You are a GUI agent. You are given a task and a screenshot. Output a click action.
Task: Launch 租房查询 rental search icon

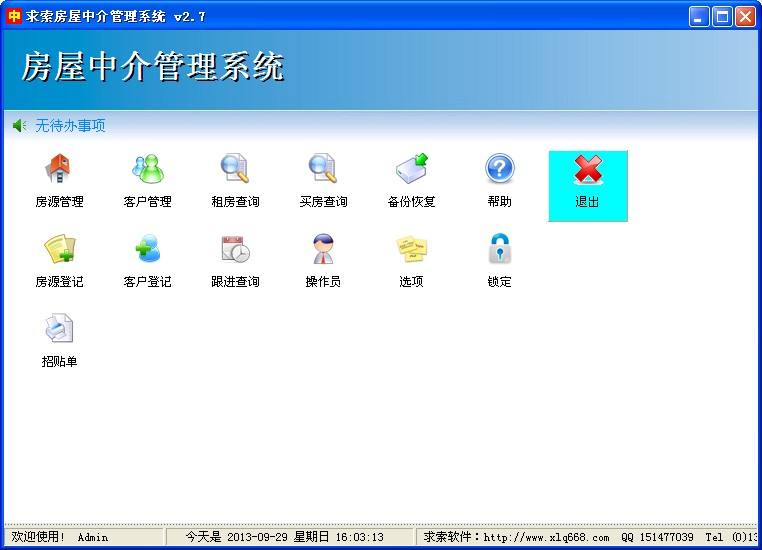point(235,168)
